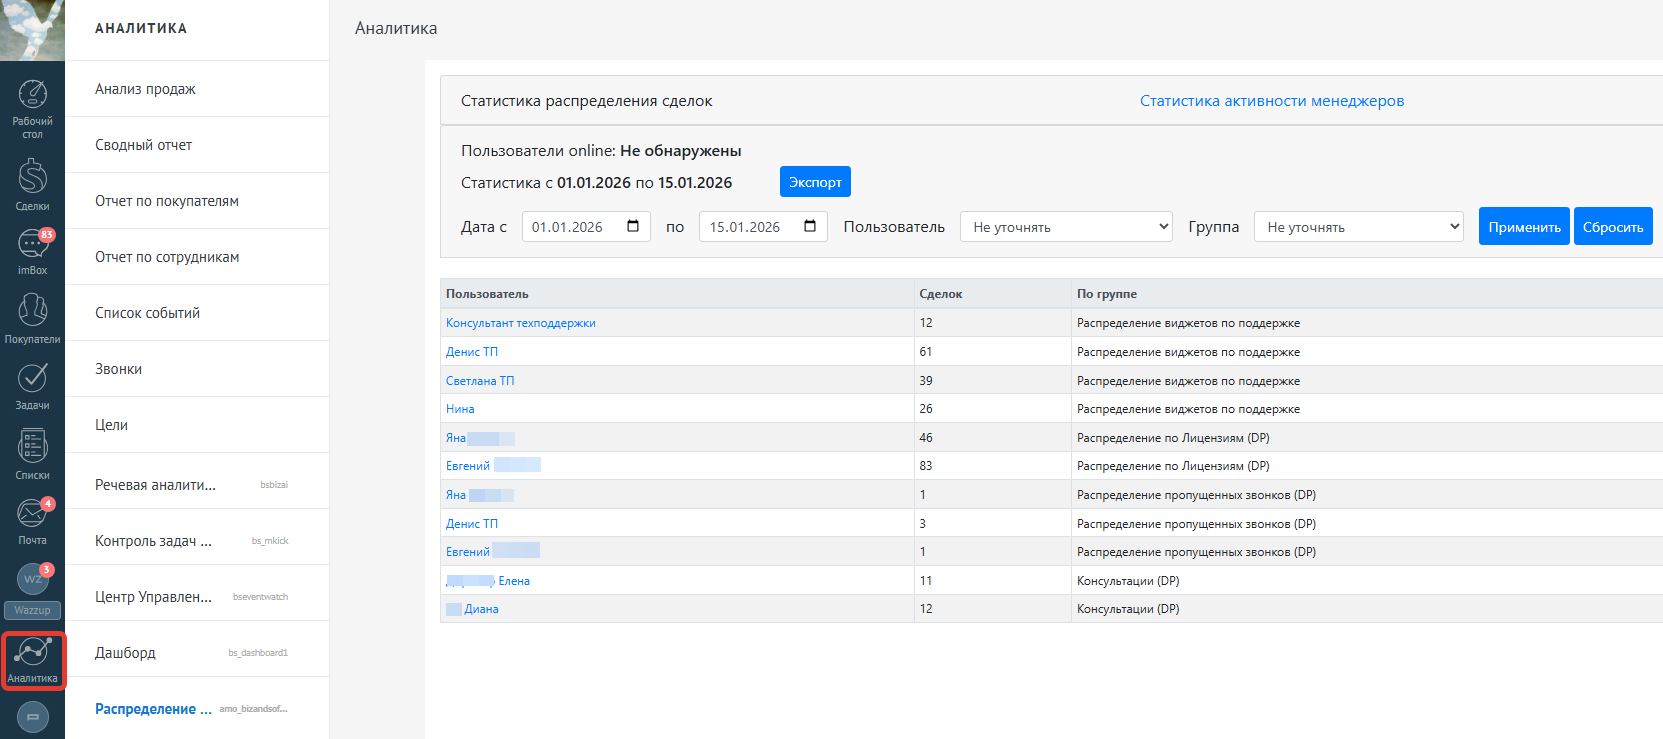Open calendar picker in Дата с field
This screenshot has width=1663, height=739.
(633, 226)
